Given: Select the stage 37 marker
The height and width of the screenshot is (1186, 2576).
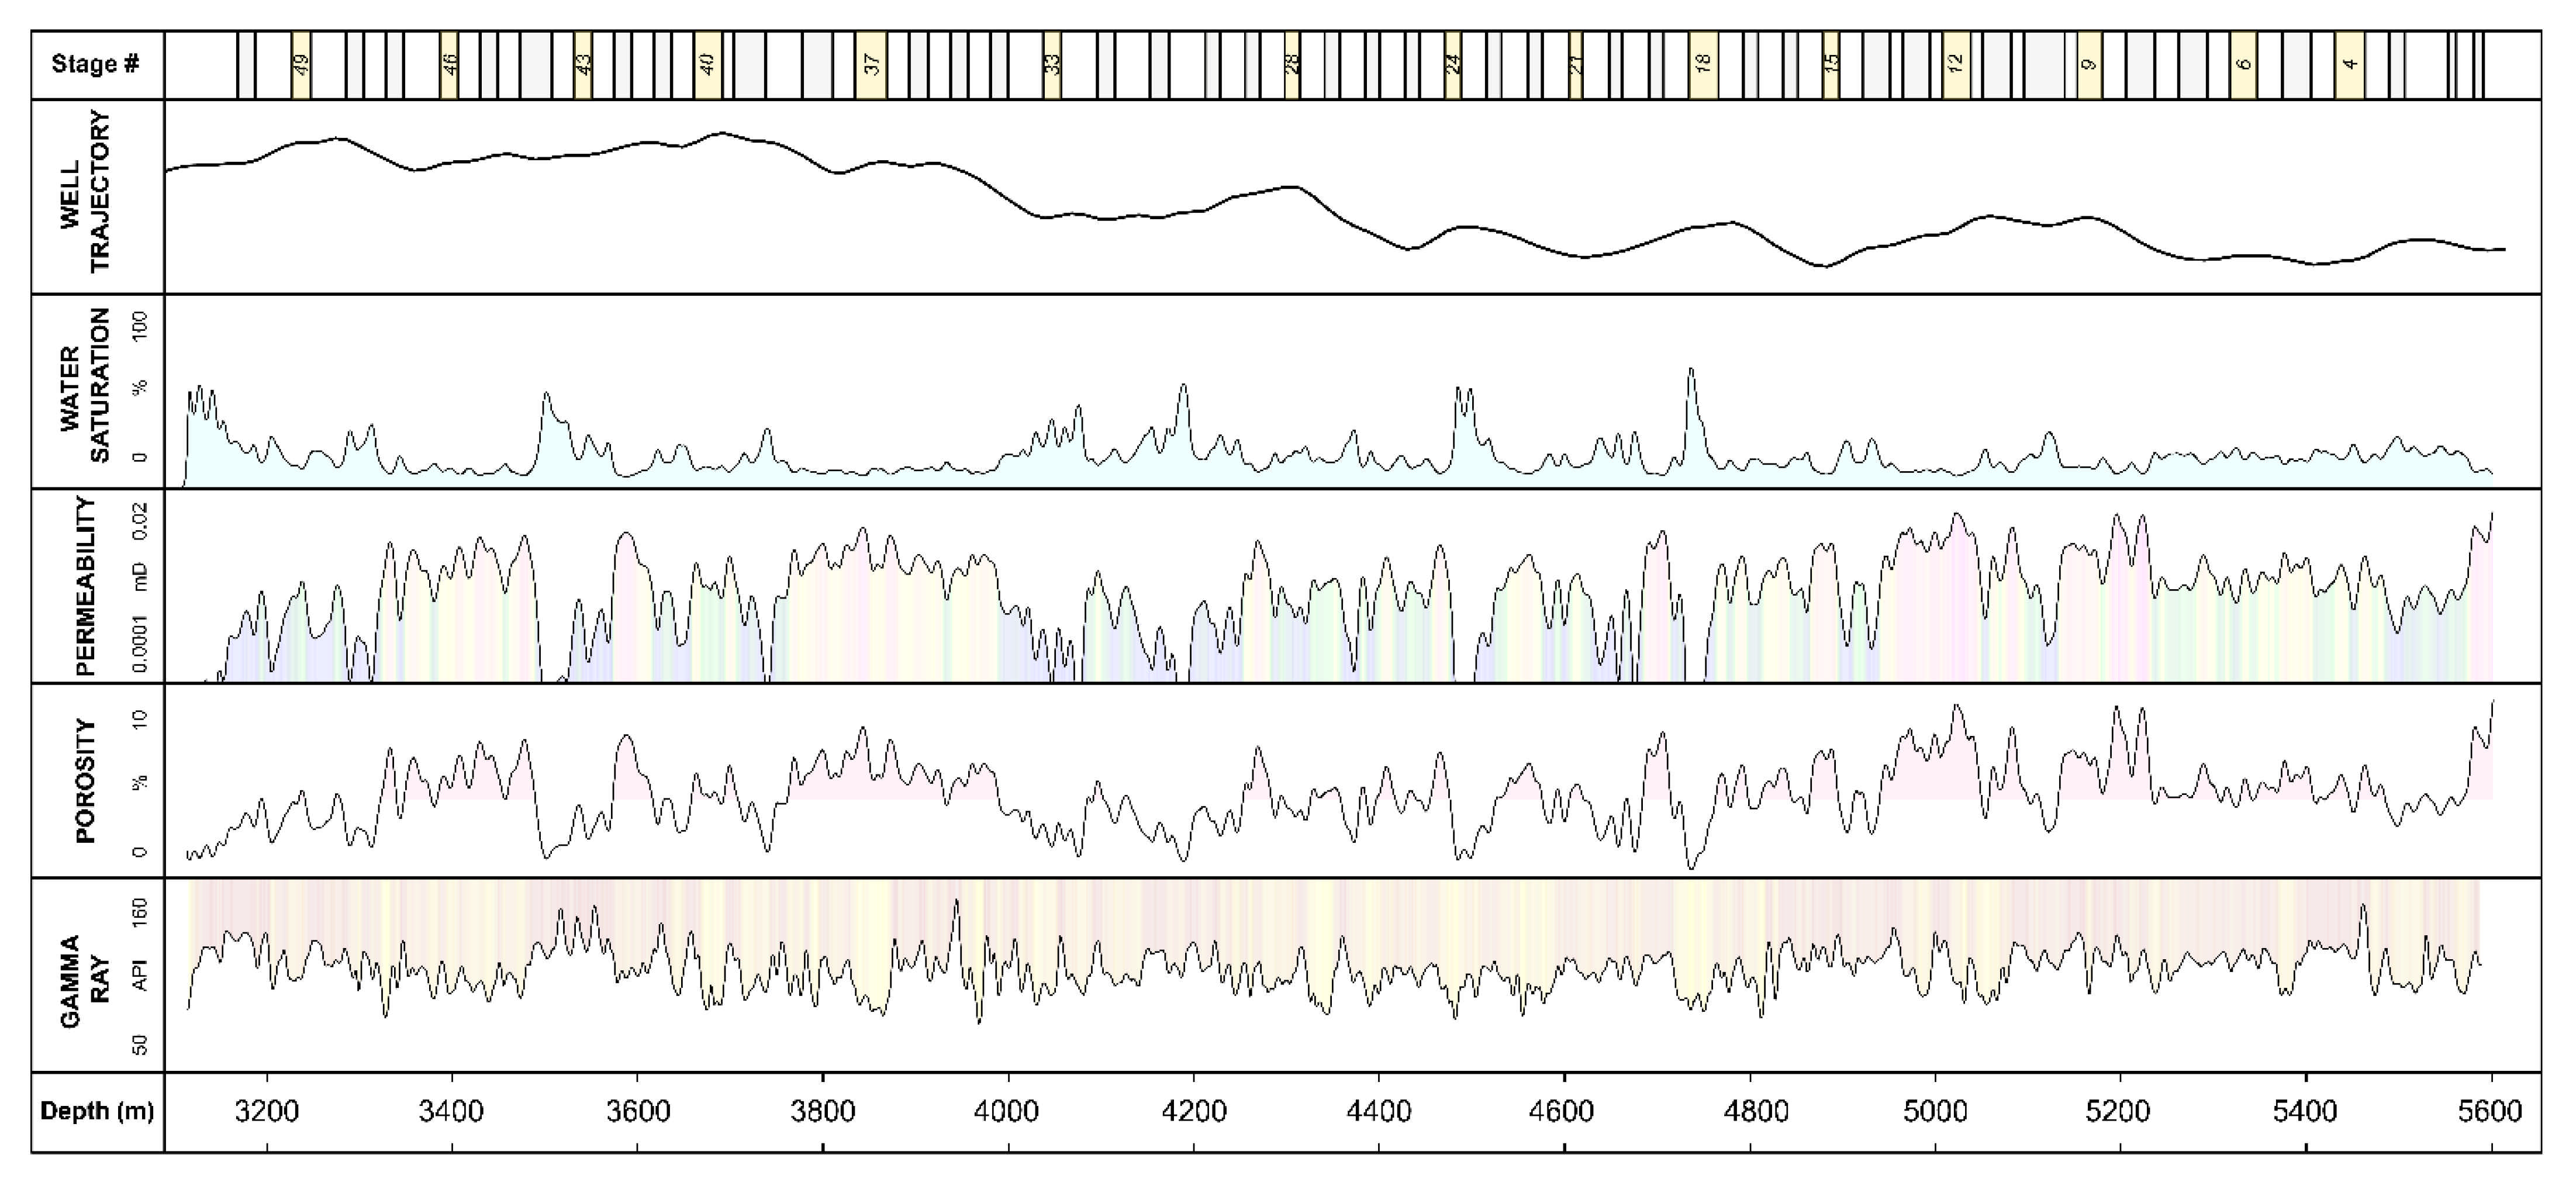Looking at the screenshot, I should tap(871, 64).
